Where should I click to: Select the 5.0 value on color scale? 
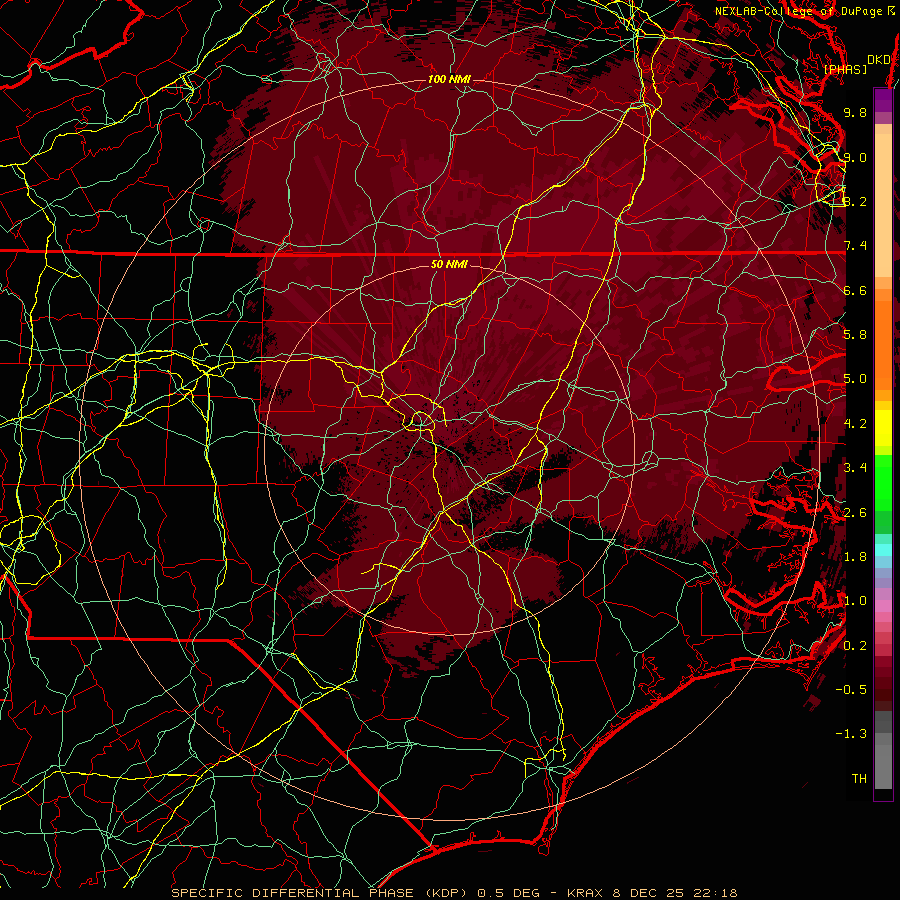855,379
